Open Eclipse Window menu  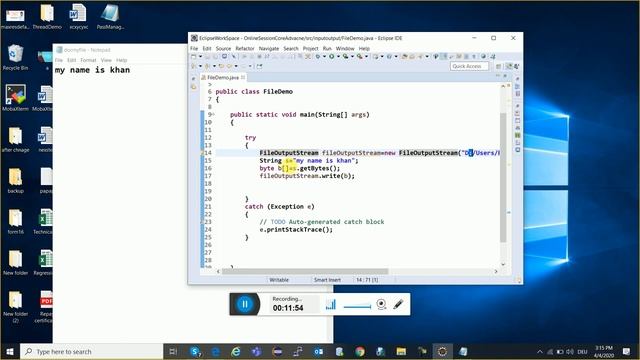click(x=345, y=48)
